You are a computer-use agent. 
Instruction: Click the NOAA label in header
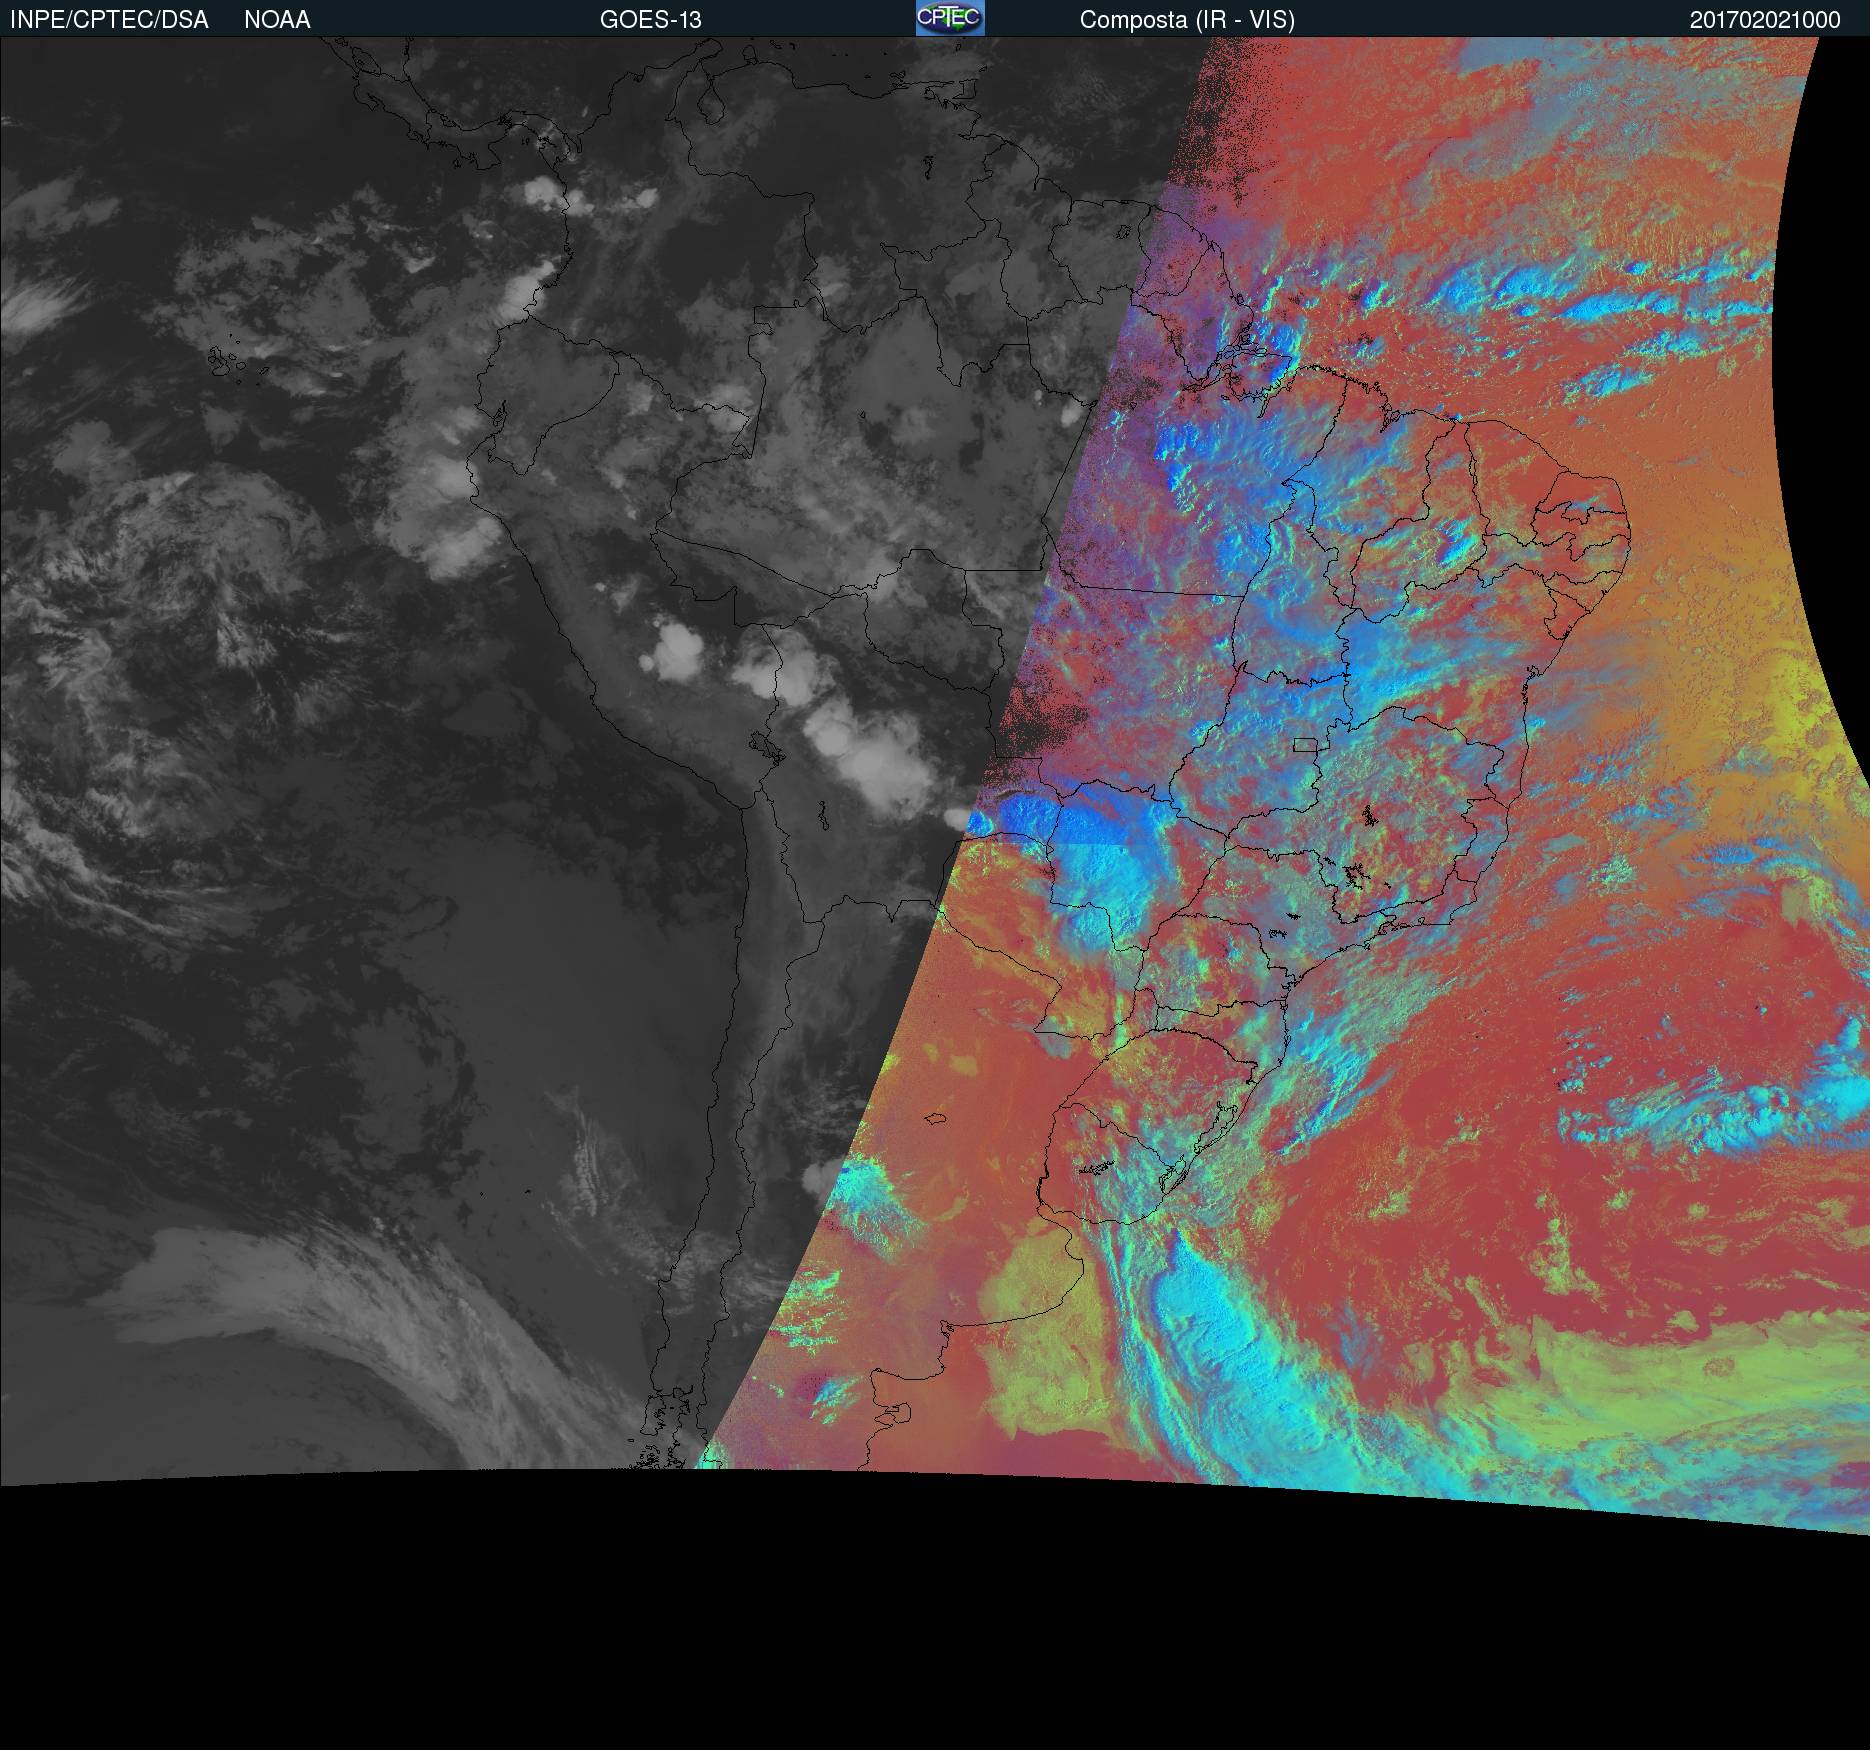pyautogui.click(x=277, y=20)
